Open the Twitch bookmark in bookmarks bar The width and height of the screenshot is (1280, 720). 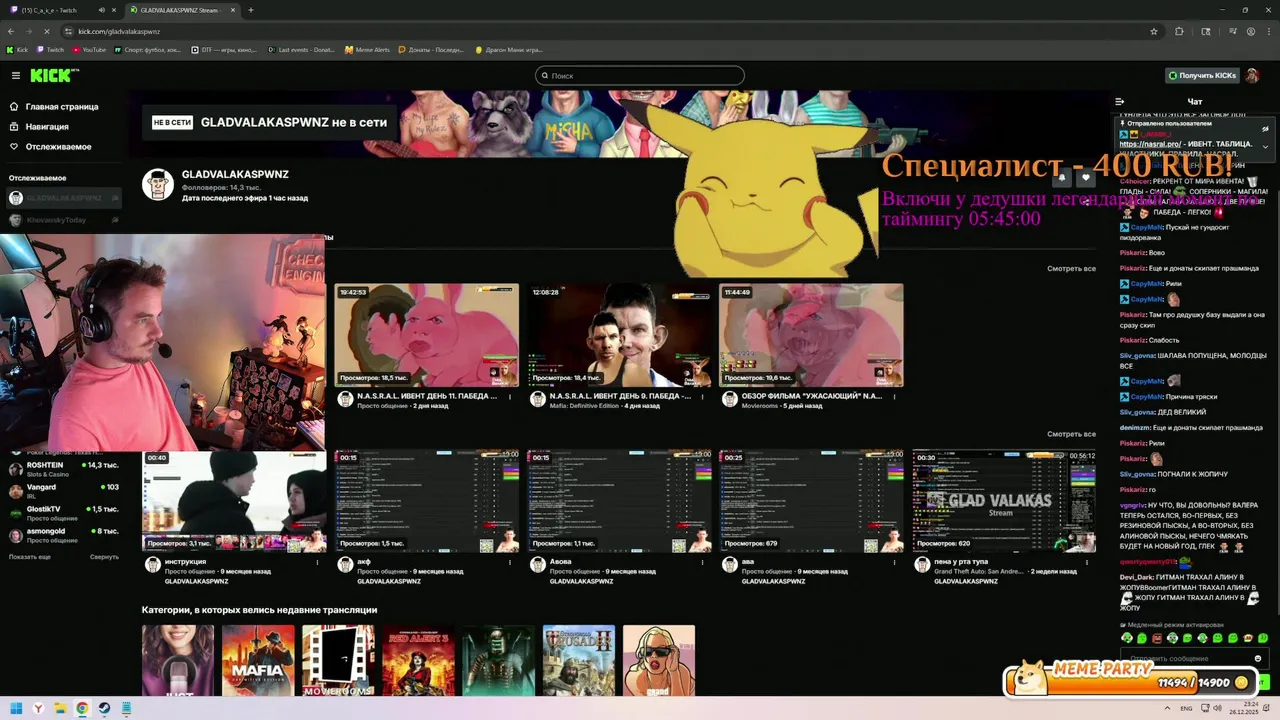click(x=50, y=49)
